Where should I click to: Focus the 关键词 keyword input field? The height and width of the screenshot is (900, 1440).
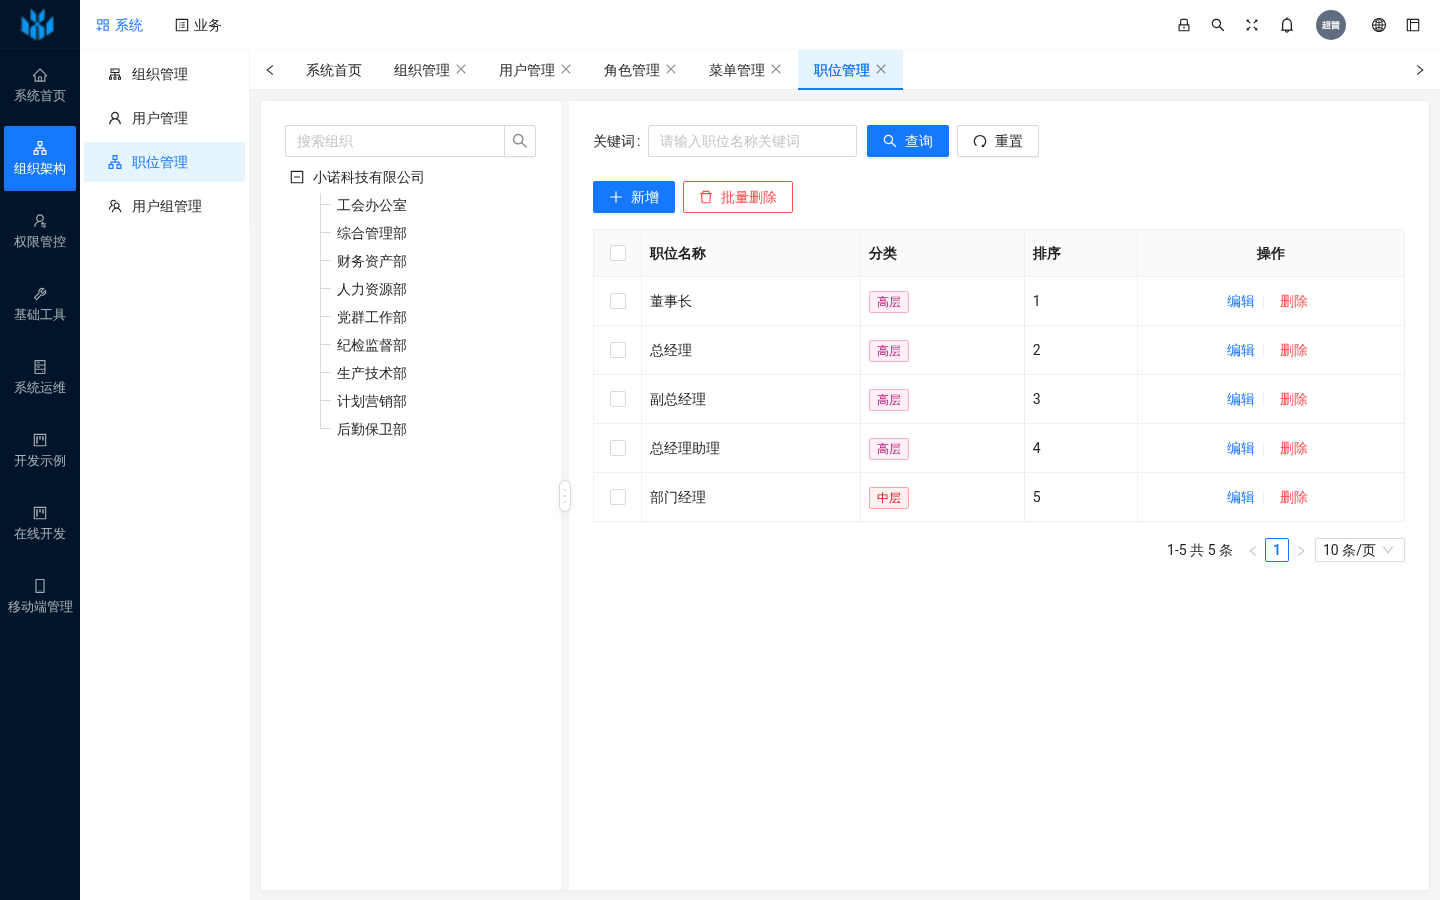pyautogui.click(x=752, y=141)
